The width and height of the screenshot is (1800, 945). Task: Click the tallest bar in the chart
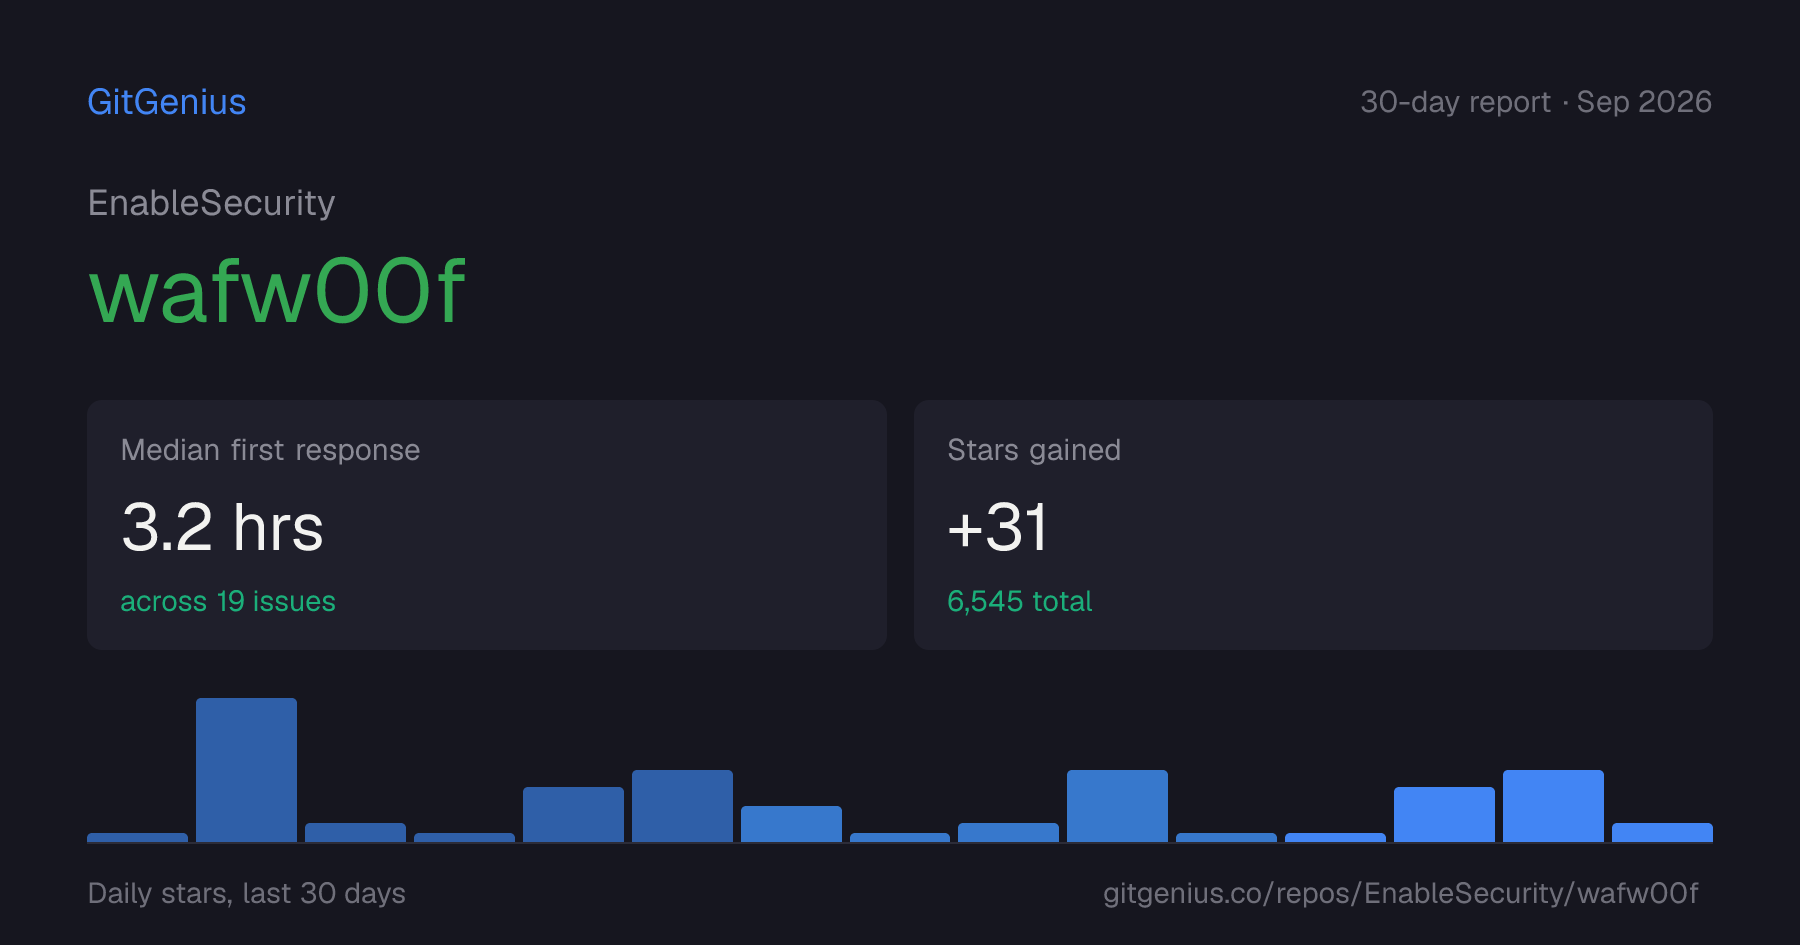[x=246, y=770]
